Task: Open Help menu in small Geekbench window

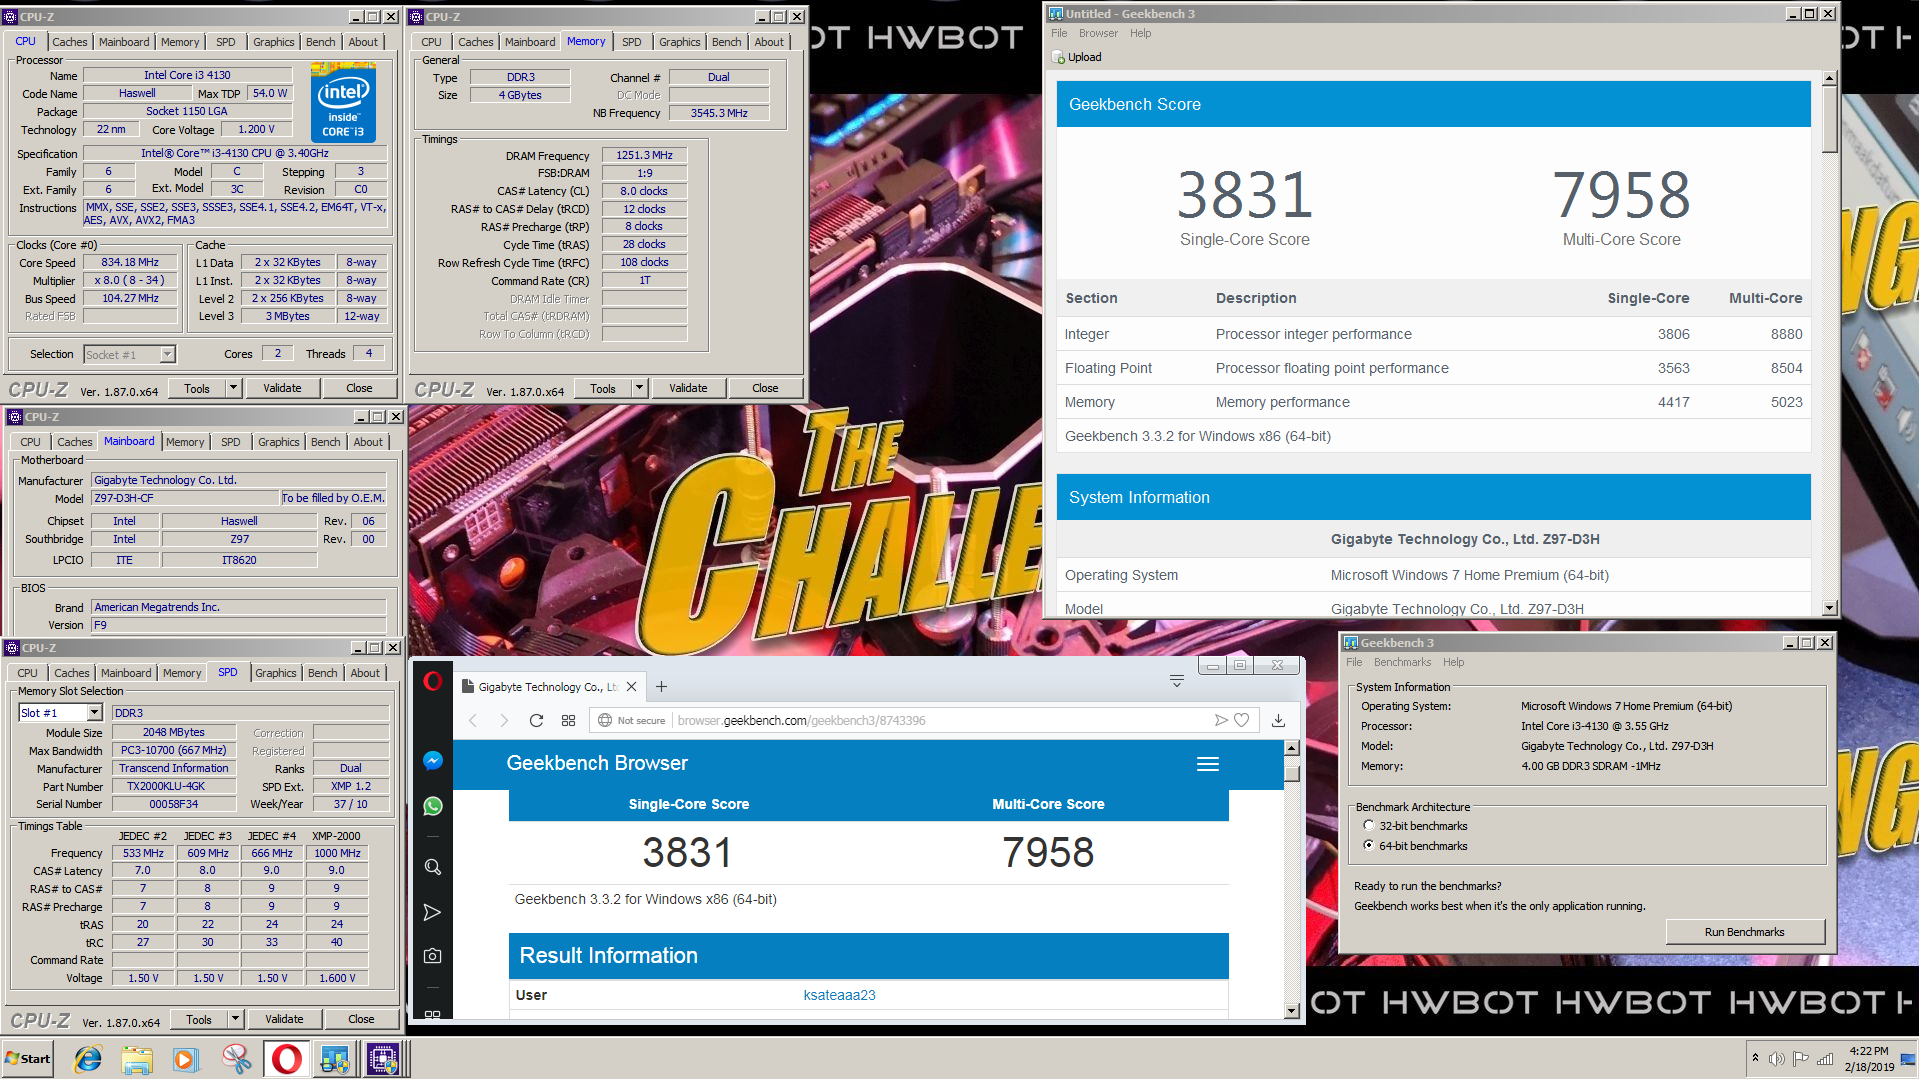Action: pyautogui.click(x=1453, y=662)
